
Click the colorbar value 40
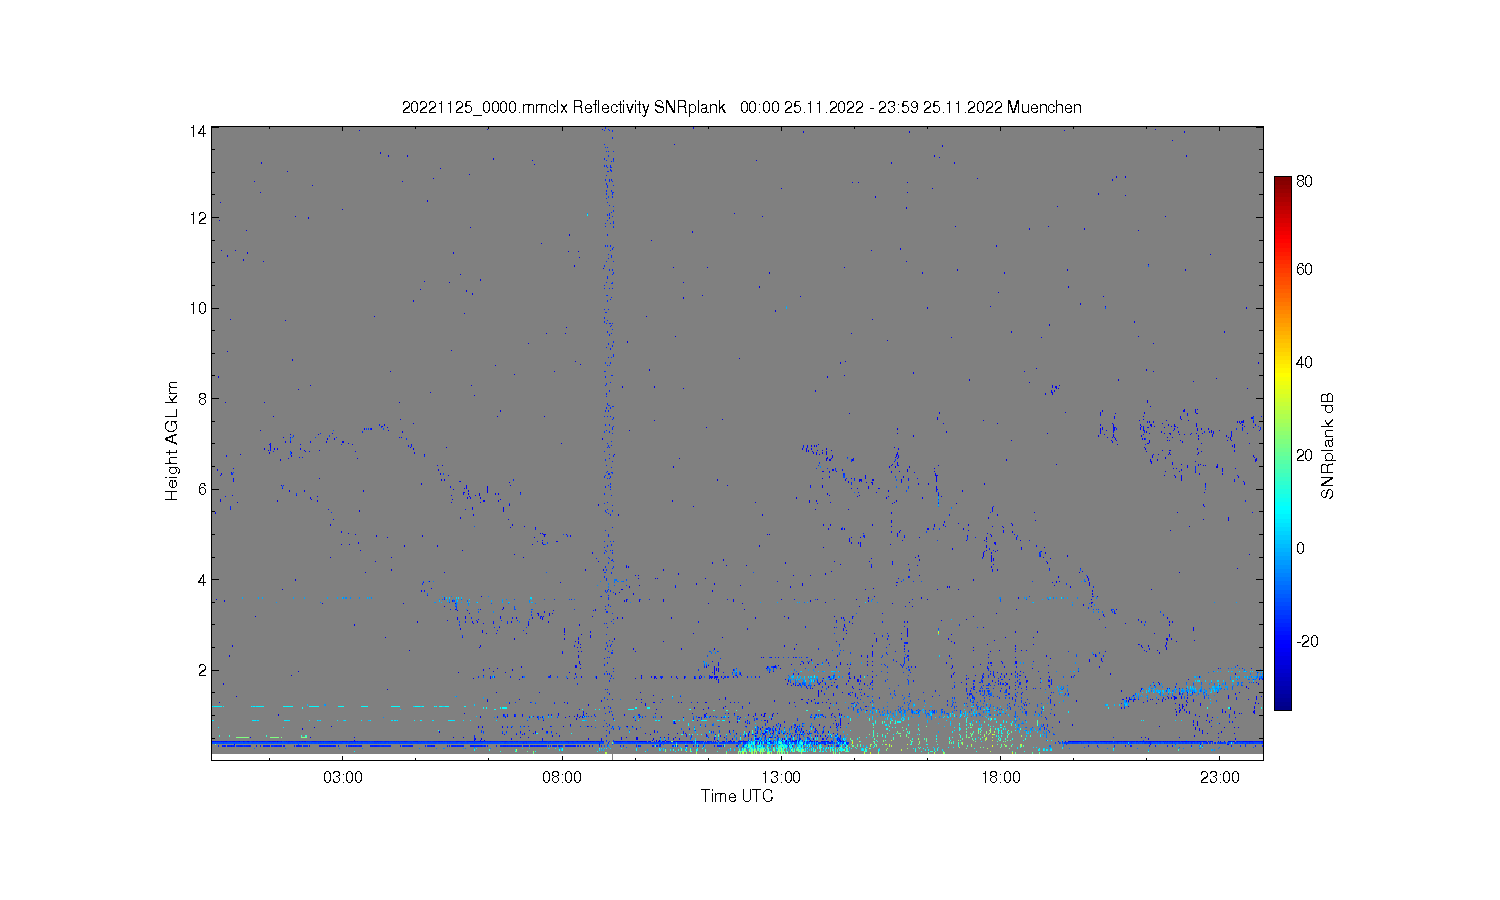pos(1304,362)
